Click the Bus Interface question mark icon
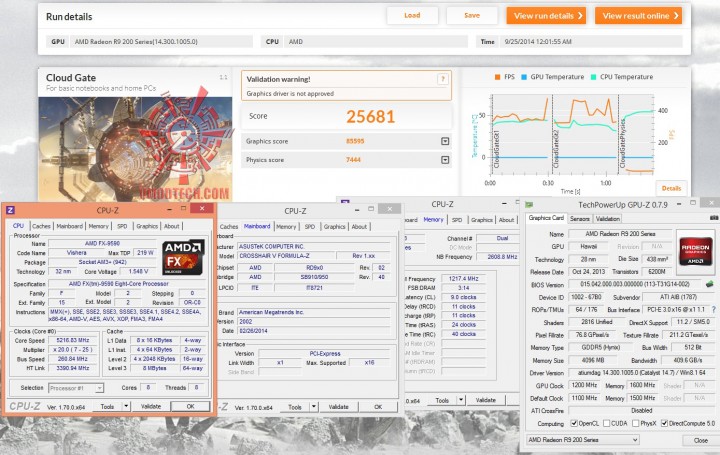 (x=714, y=309)
